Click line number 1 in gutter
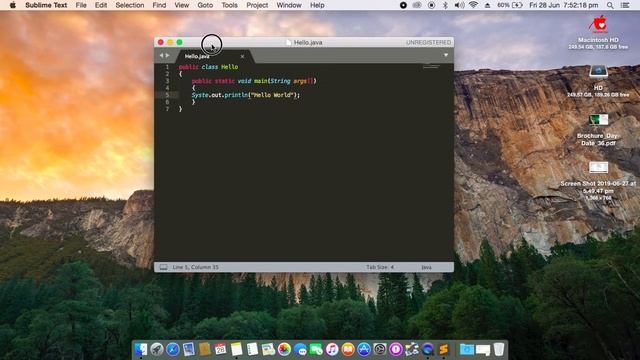The width and height of the screenshot is (640, 360). [167, 67]
